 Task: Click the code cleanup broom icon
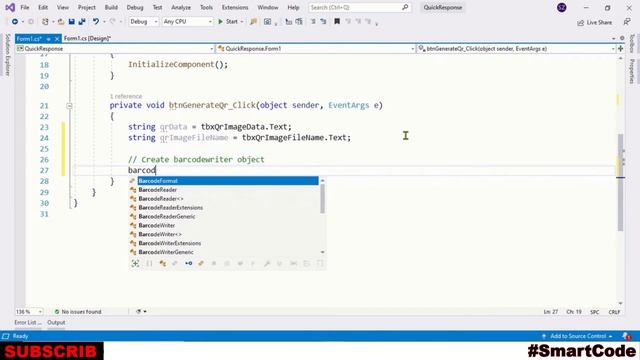click(138, 311)
